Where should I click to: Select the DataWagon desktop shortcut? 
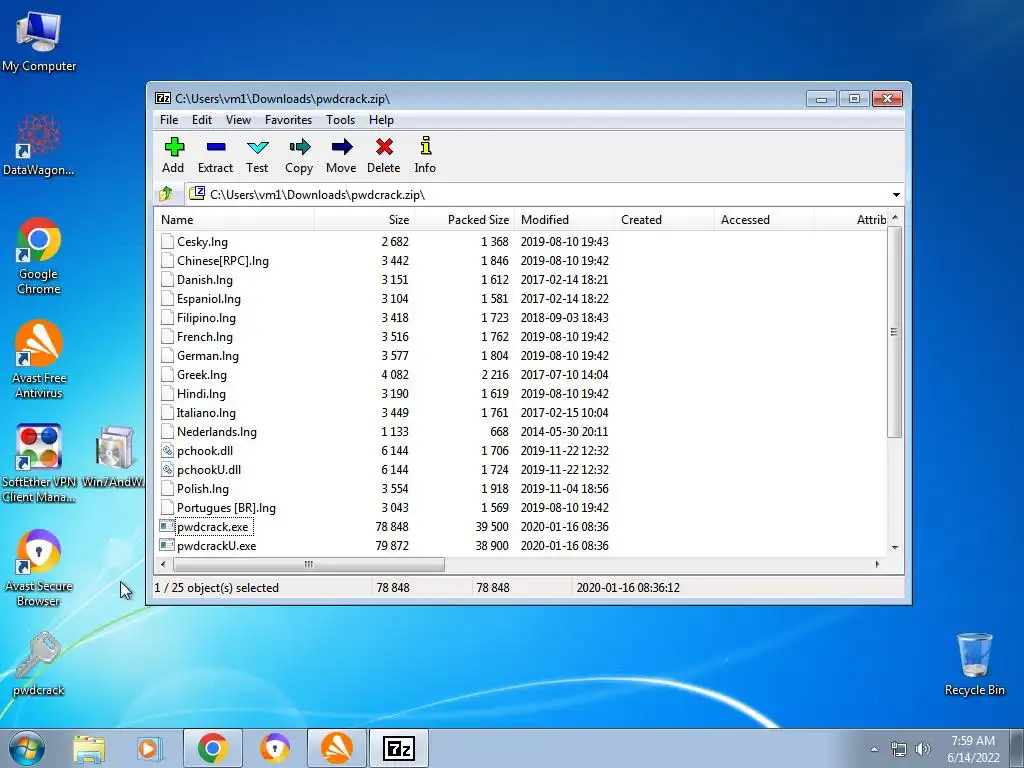(x=39, y=145)
